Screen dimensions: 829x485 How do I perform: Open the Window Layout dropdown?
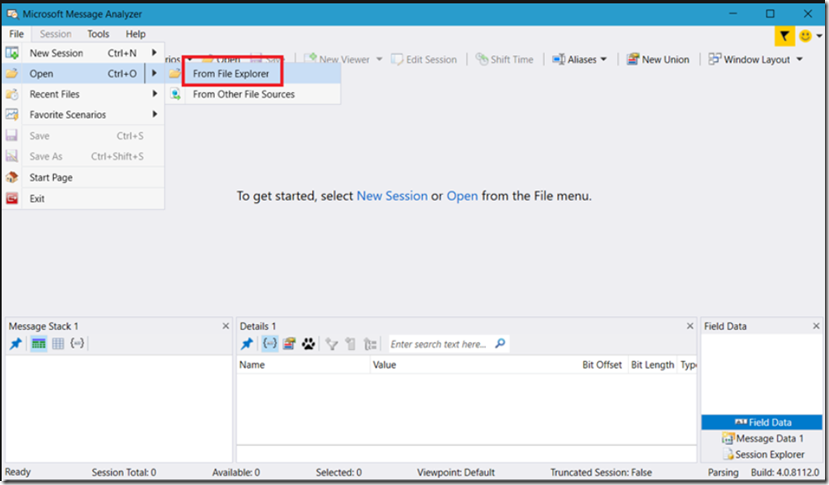756,60
